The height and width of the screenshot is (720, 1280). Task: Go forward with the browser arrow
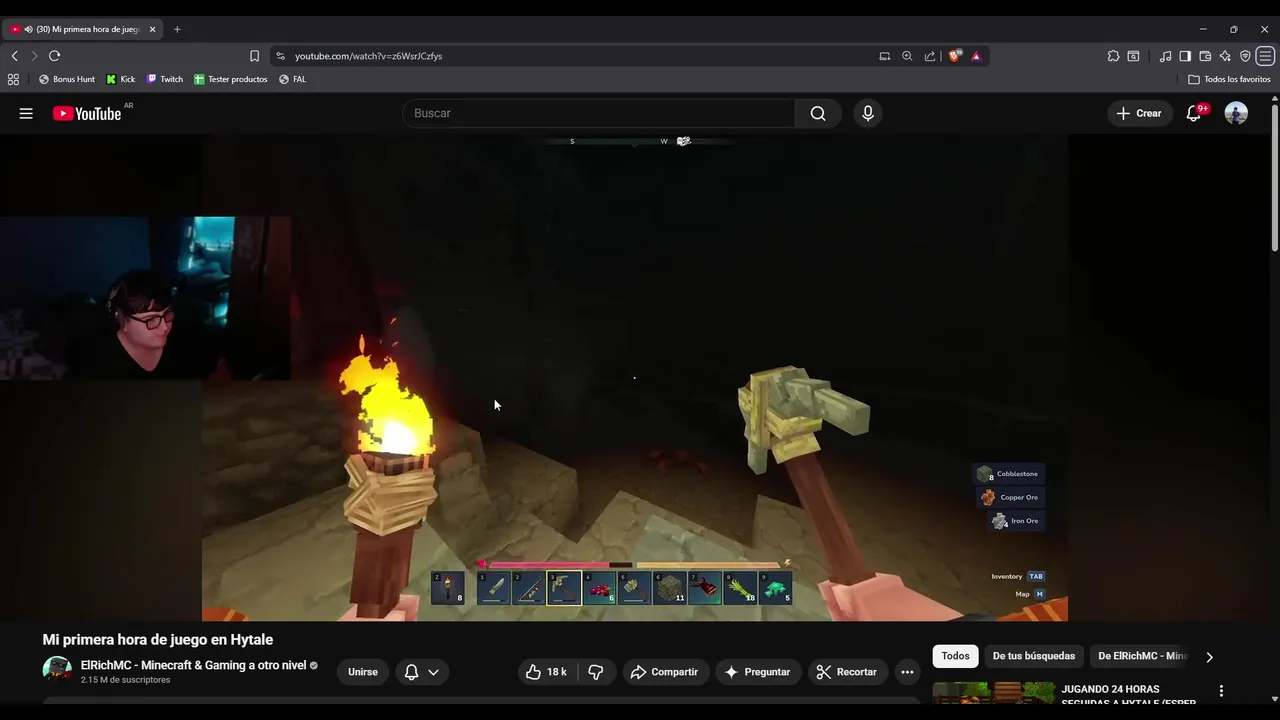pos(34,56)
